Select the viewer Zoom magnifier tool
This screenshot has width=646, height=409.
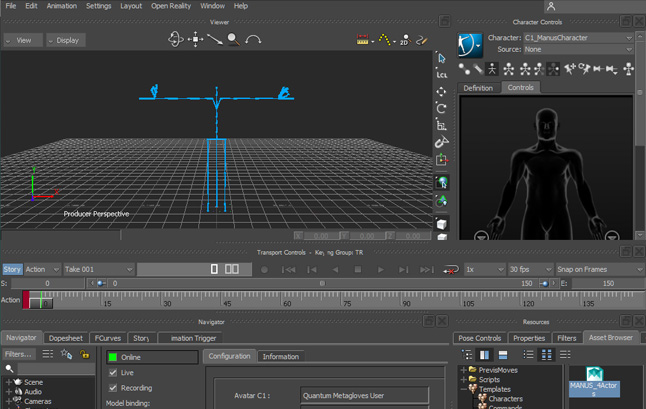(232, 39)
